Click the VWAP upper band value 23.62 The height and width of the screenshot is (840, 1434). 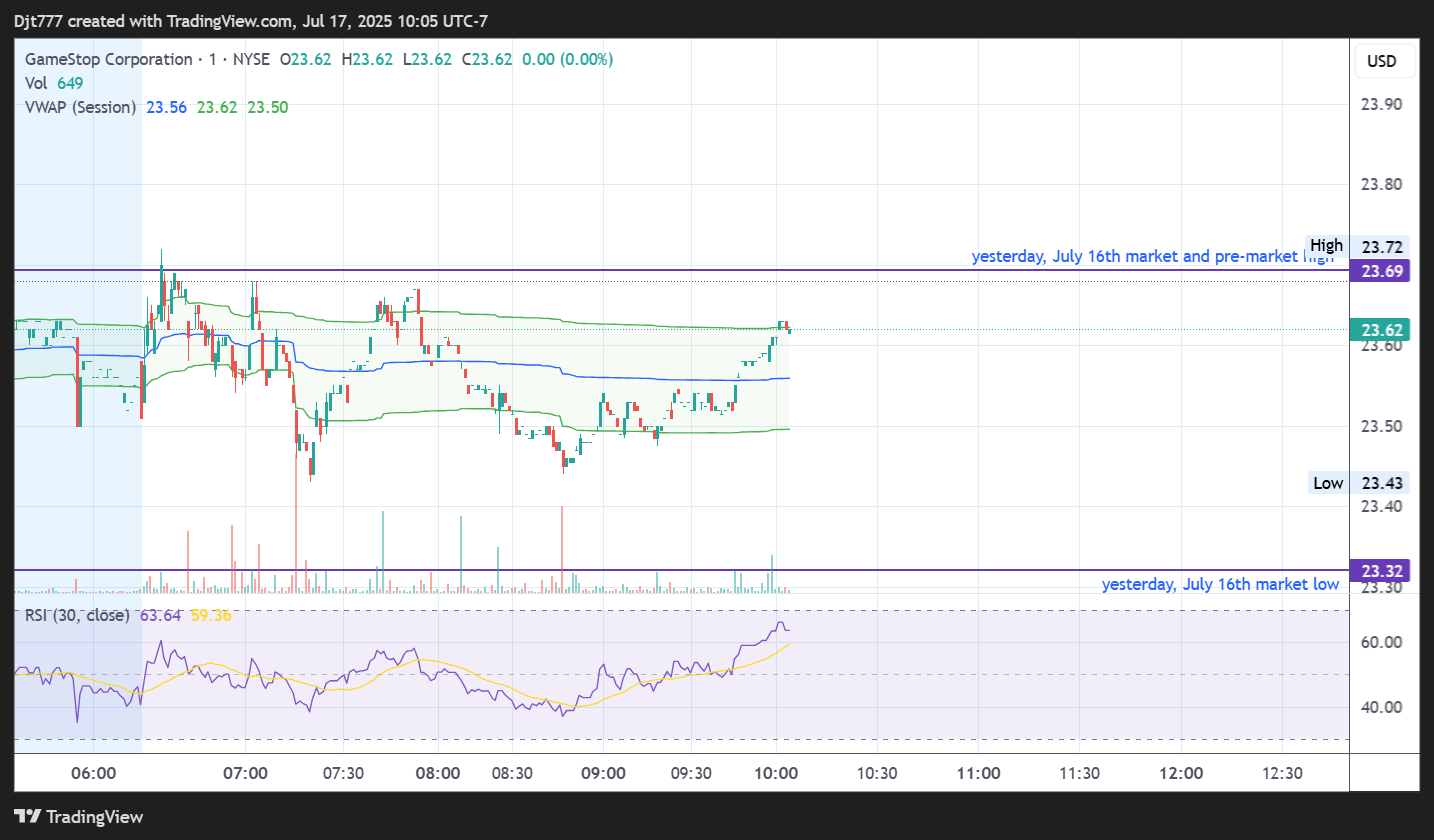(x=217, y=107)
